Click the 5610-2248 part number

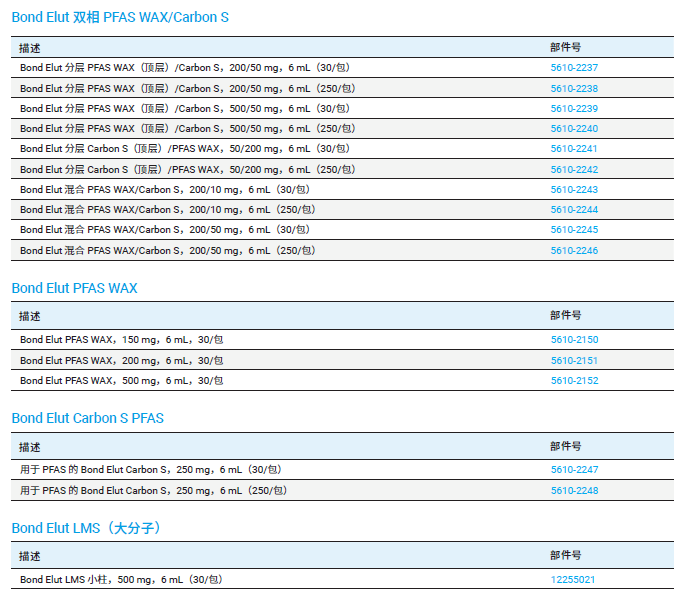point(574,491)
